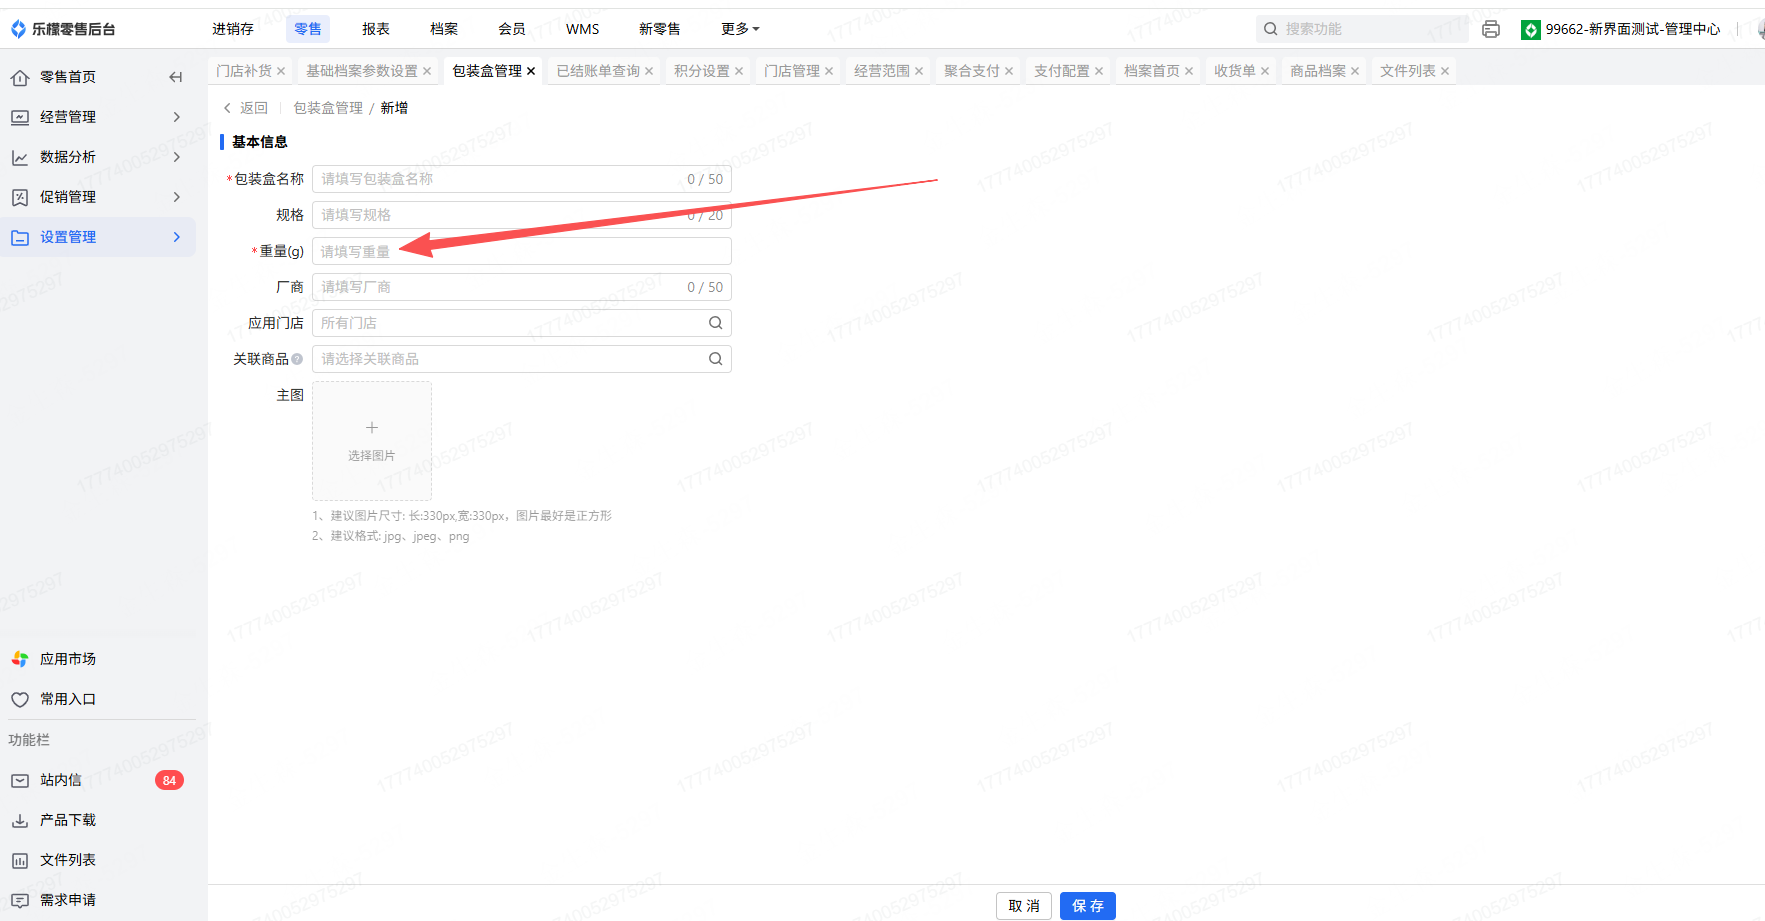Focus the 包装盒名称 input field
The image size is (1765, 921).
coord(522,179)
